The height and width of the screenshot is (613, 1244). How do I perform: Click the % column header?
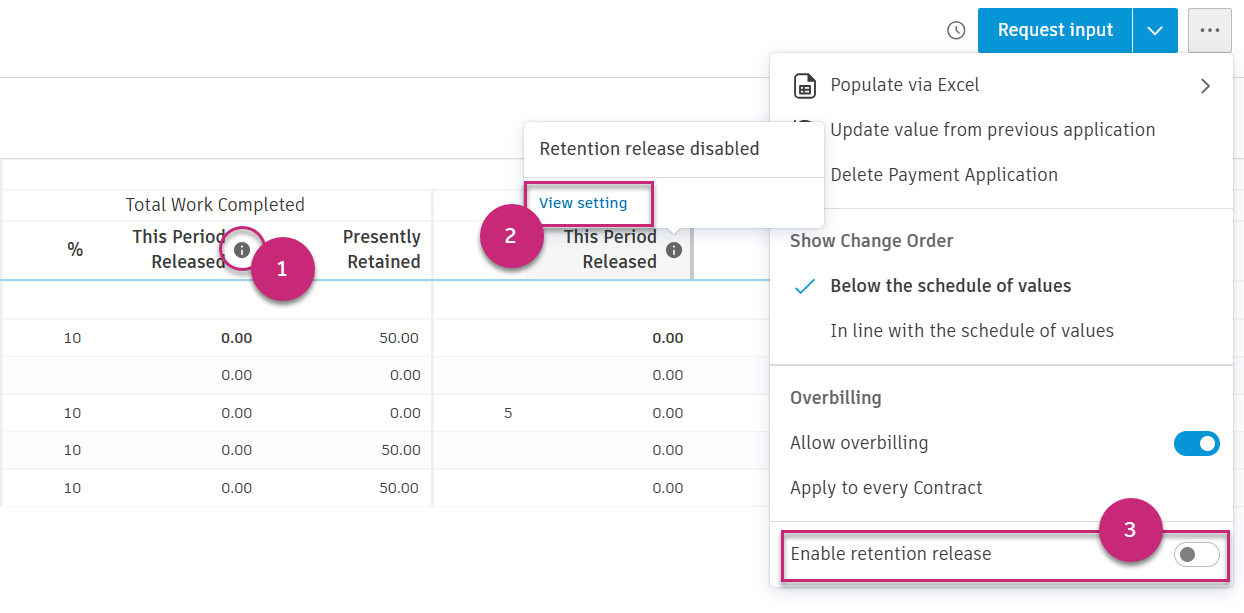75,249
